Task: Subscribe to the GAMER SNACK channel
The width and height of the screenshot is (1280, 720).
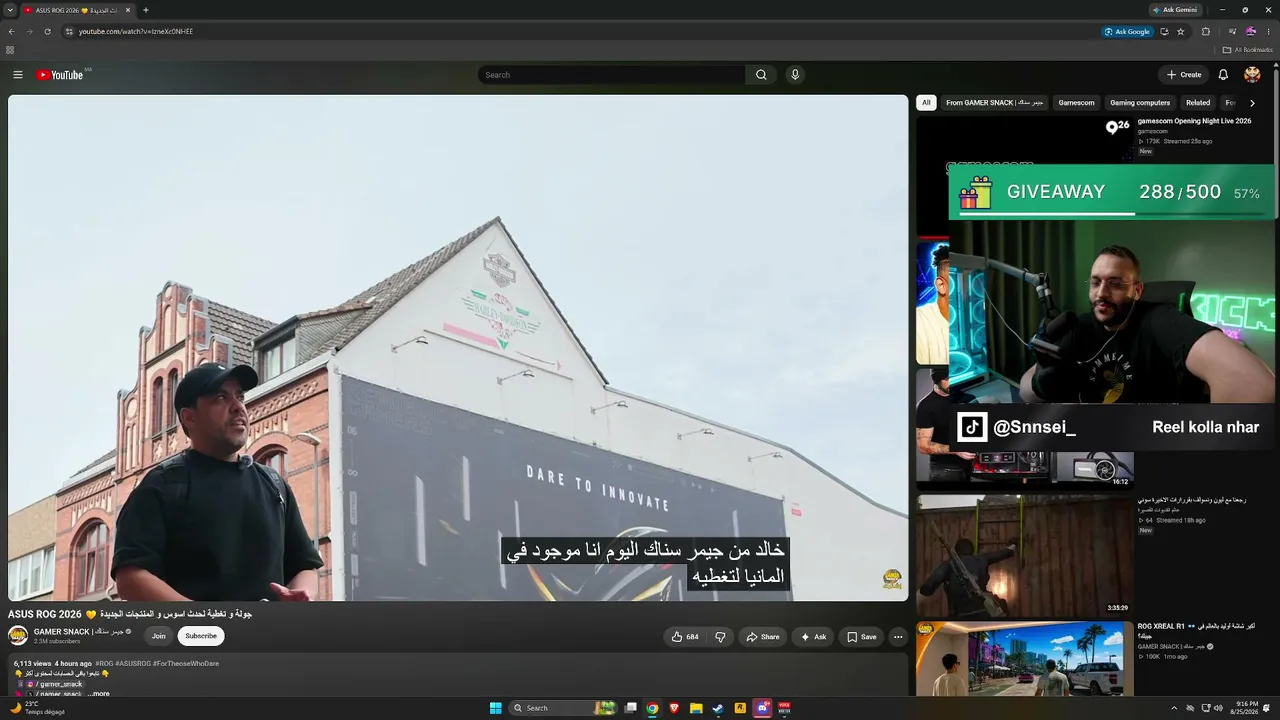Action: pyautogui.click(x=201, y=636)
